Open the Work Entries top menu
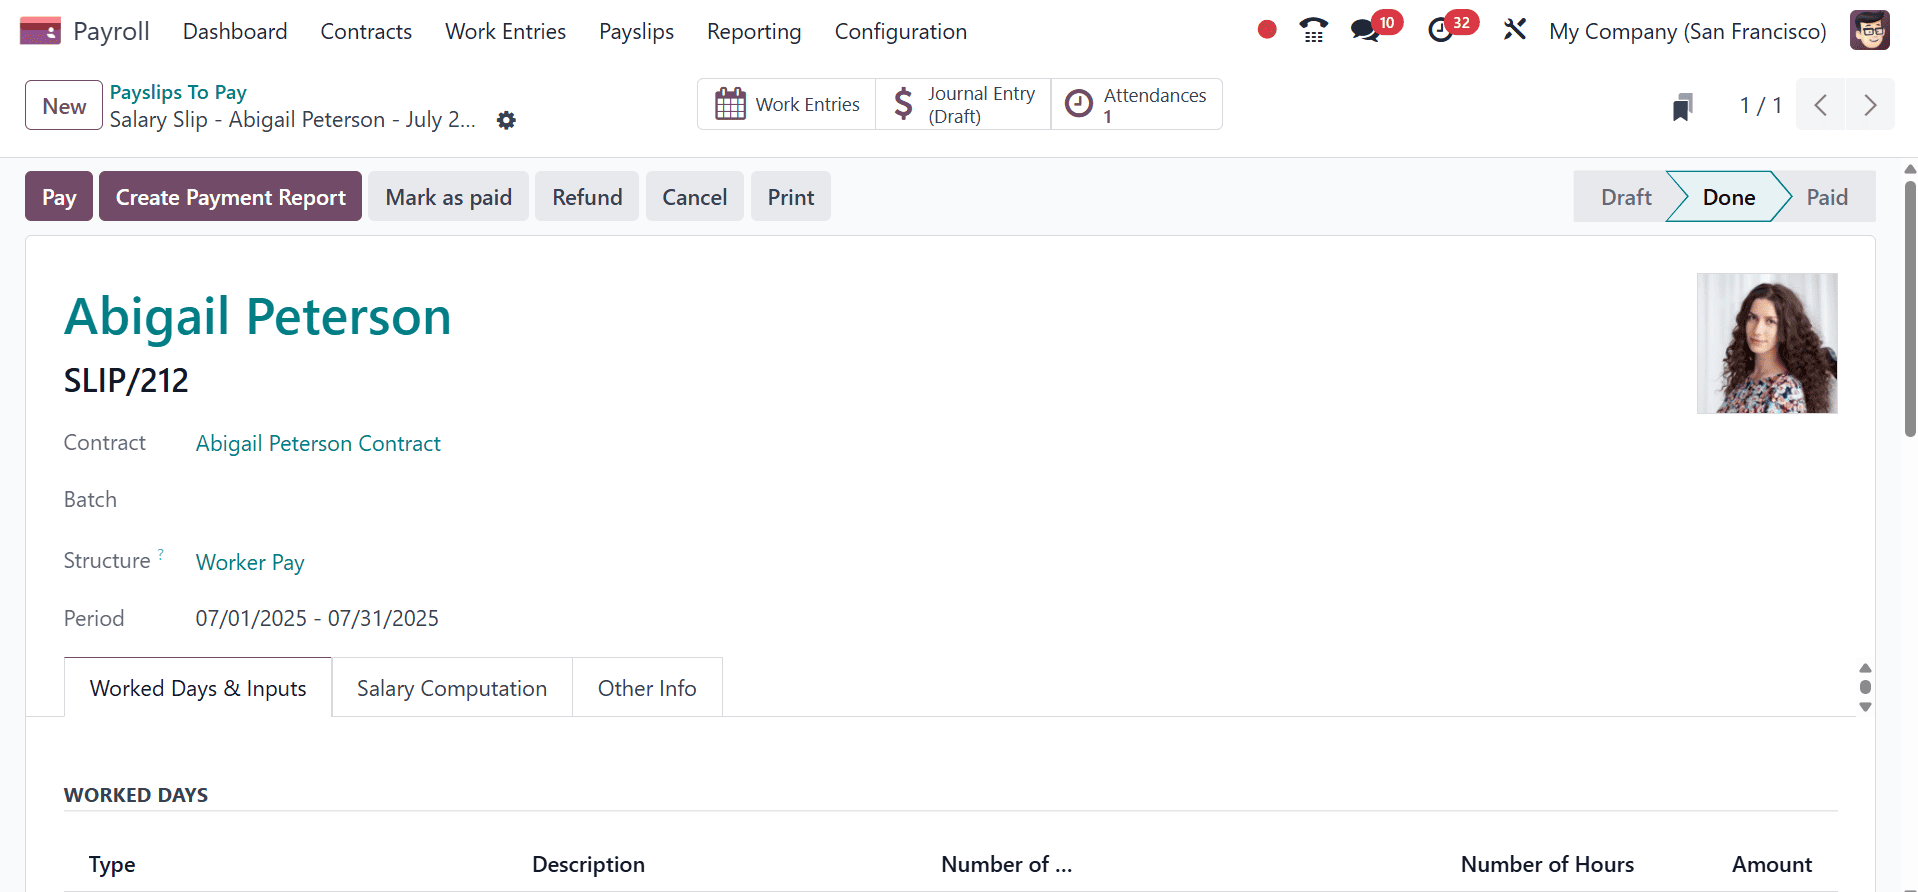 pyautogui.click(x=505, y=31)
